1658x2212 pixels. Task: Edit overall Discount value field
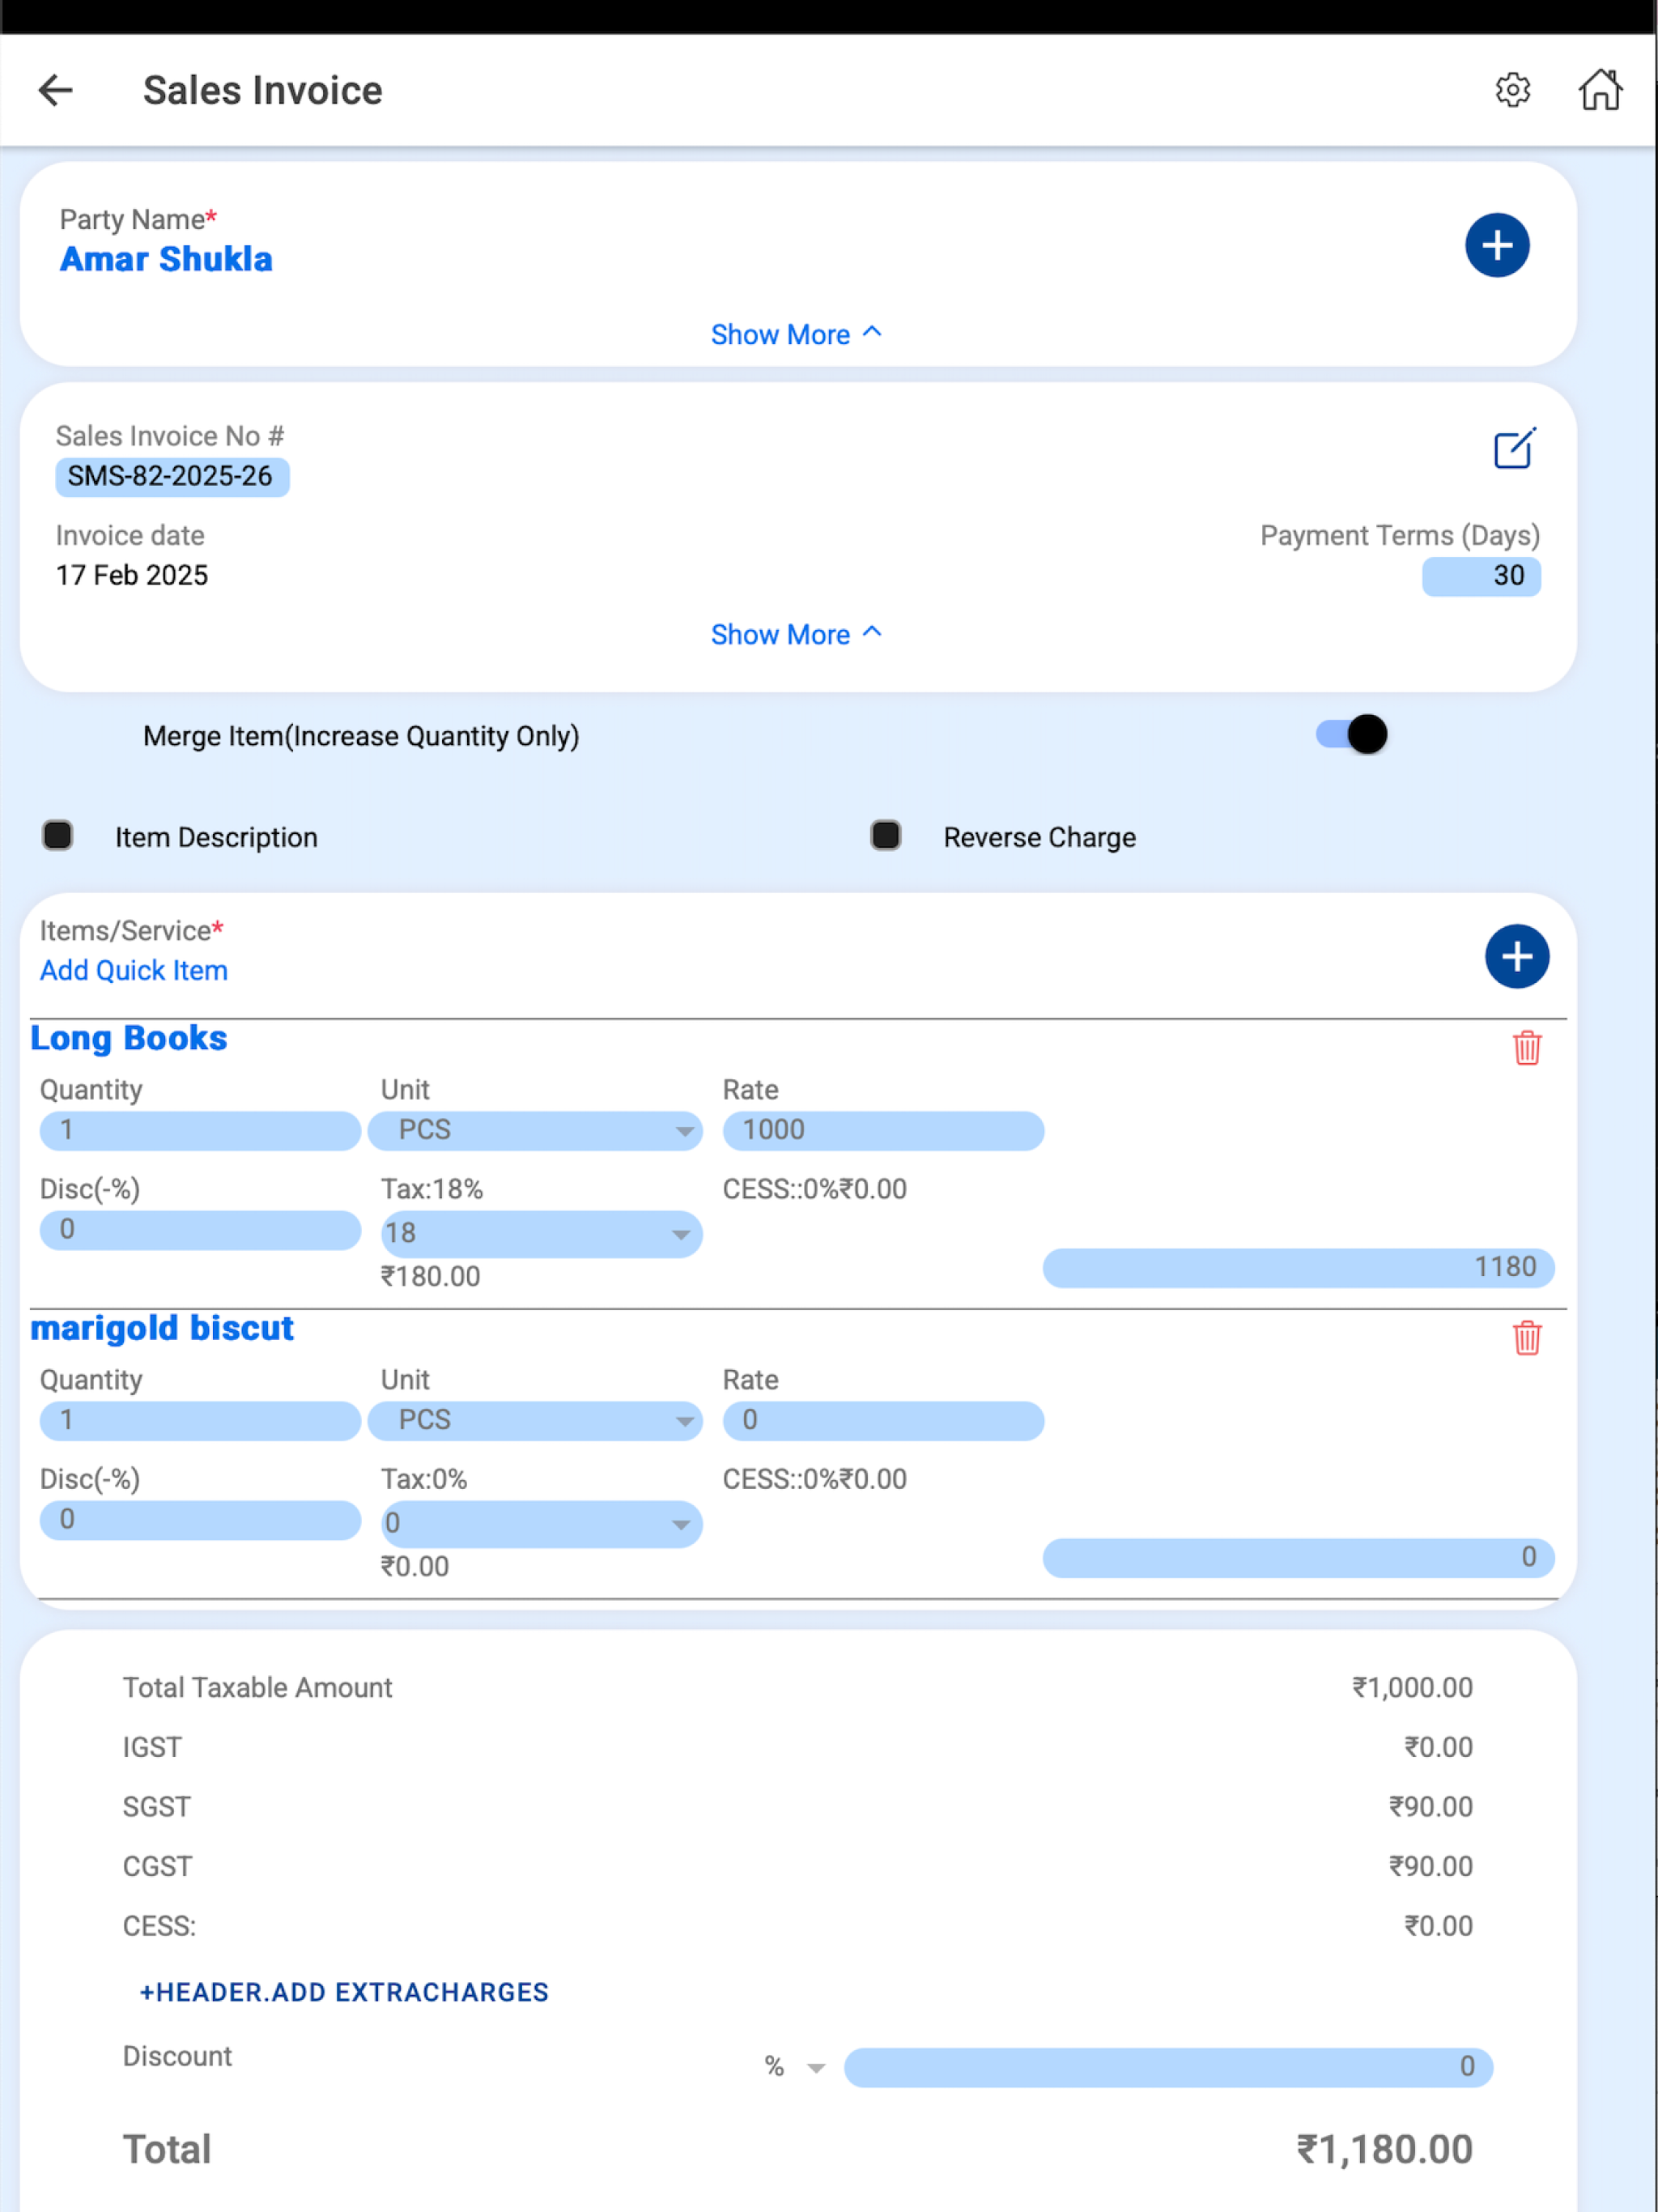pos(1168,2067)
